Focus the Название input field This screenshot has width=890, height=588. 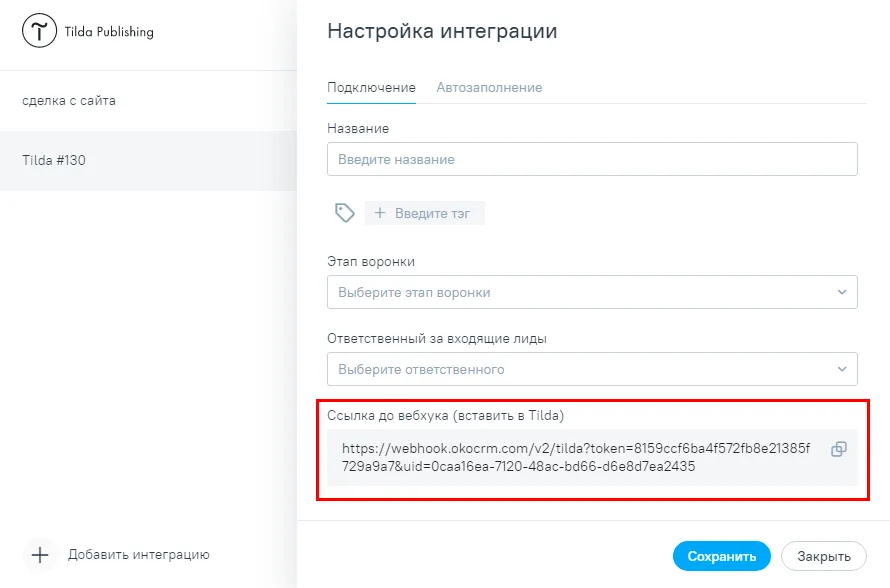tap(592, 159)
